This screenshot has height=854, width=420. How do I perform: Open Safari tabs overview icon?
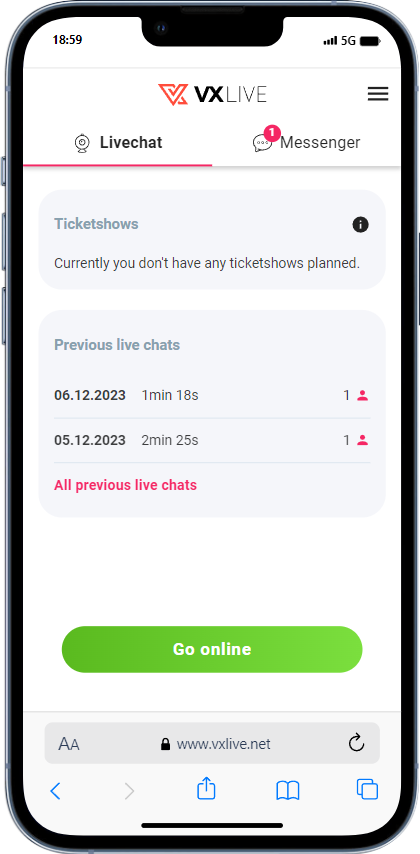coord(367,789)
